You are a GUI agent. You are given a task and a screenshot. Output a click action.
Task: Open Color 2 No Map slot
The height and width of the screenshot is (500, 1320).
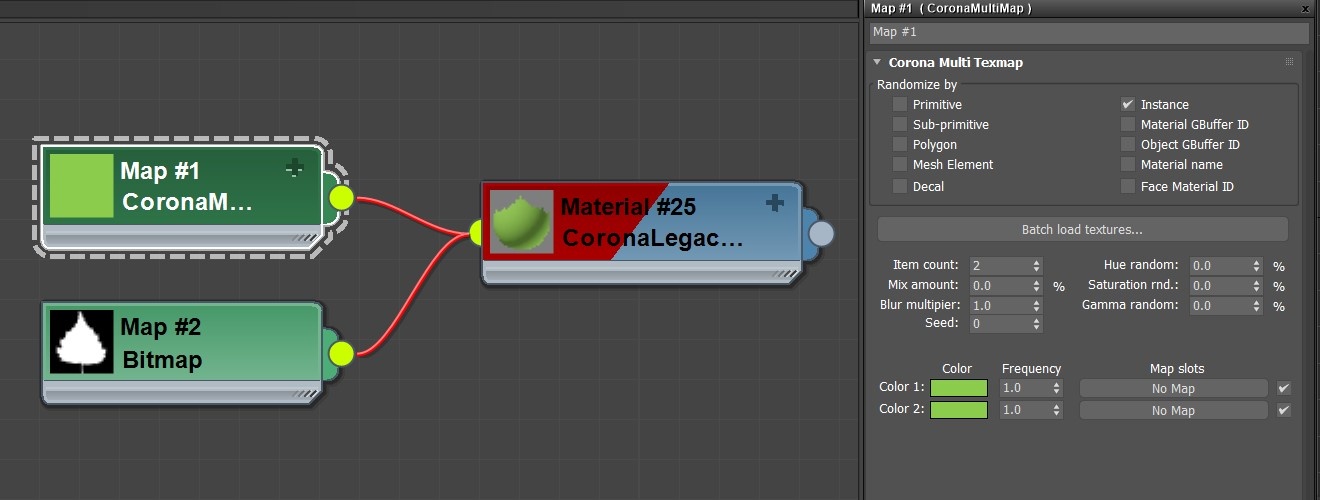point(1173,410)
